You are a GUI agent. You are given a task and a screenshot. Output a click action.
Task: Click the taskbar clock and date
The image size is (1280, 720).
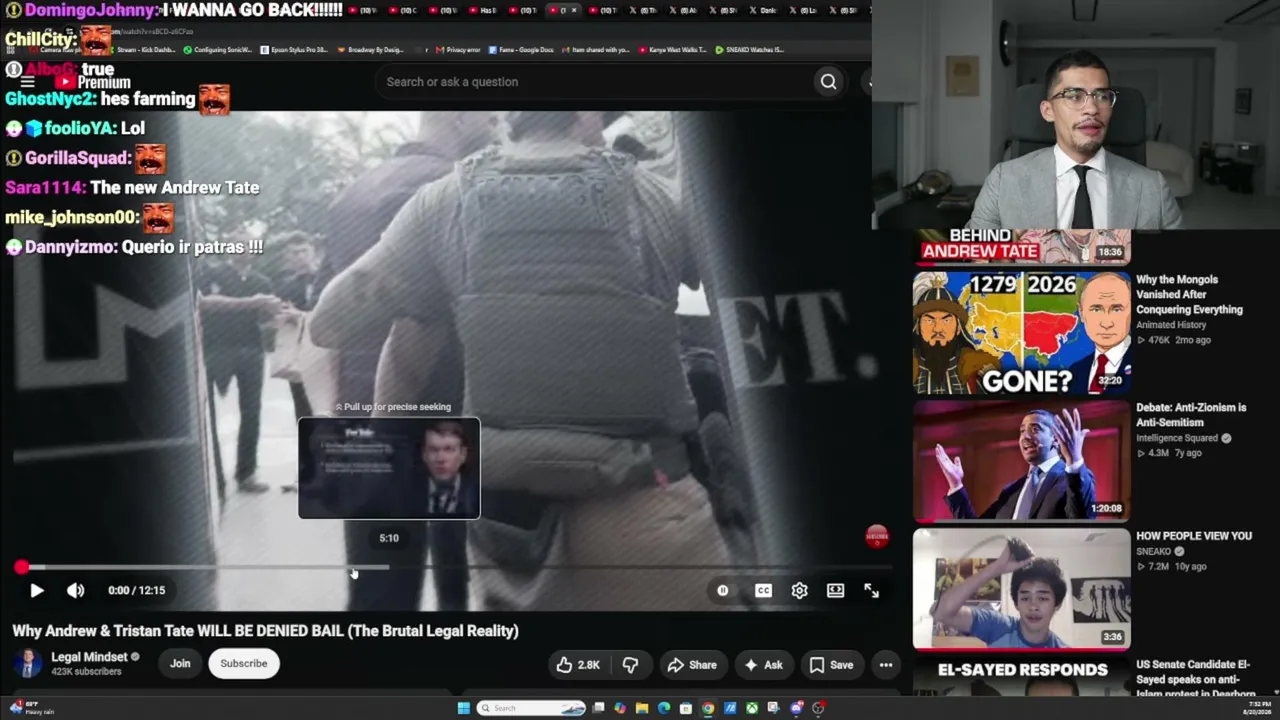tap(1257, 708)
